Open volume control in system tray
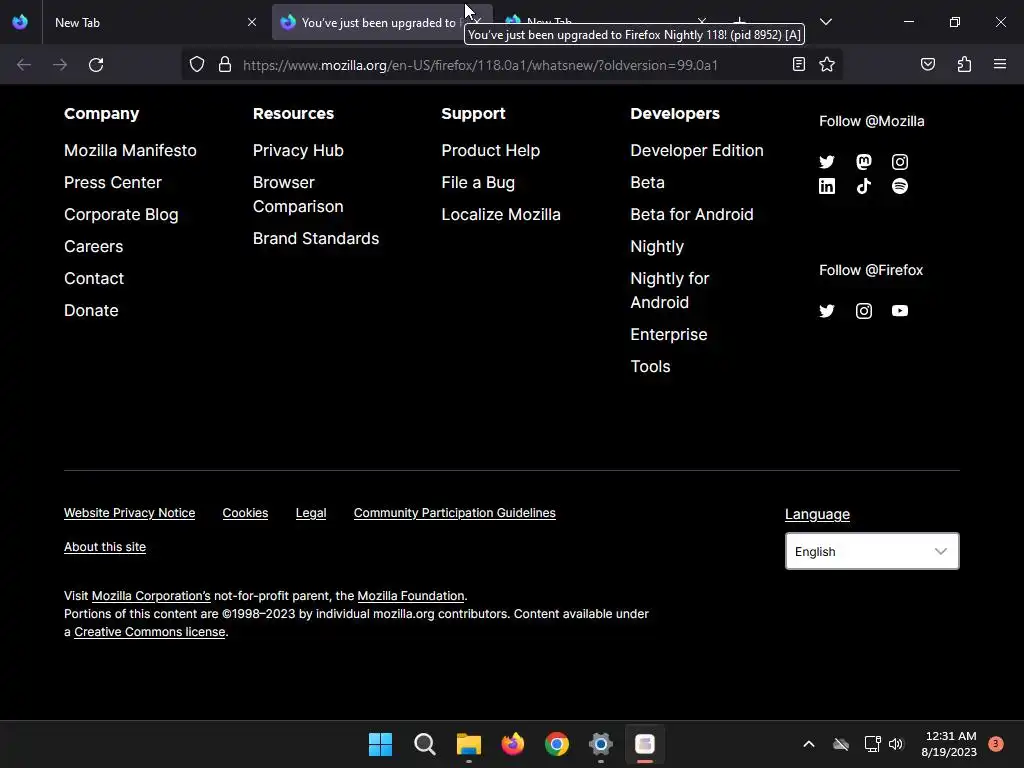 (895, 744)
